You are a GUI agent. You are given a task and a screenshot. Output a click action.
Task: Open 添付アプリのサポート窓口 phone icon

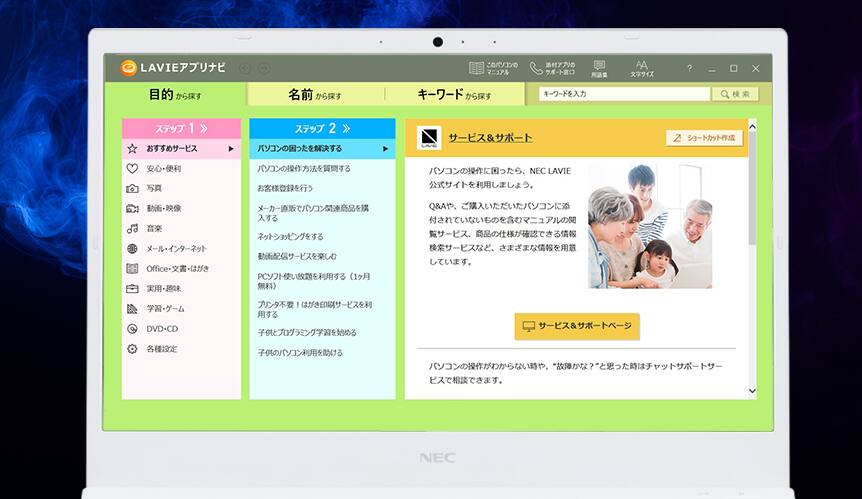pyautogui.click(x=535, y=68)
